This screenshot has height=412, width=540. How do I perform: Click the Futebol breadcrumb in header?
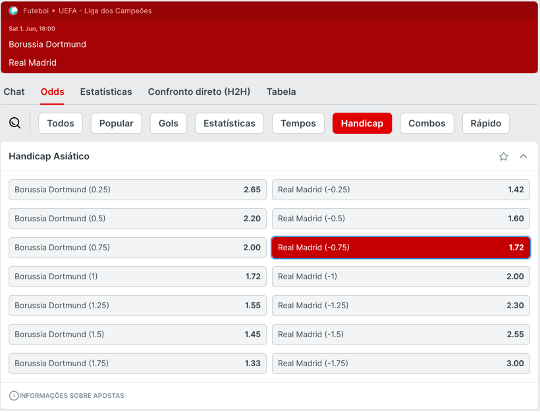tap(36, 11)
